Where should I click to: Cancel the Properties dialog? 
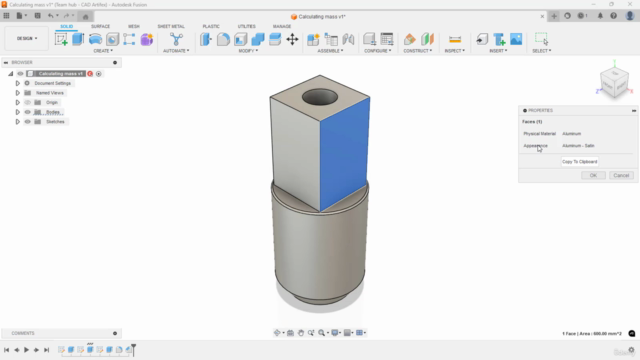(x=621, y=175)
